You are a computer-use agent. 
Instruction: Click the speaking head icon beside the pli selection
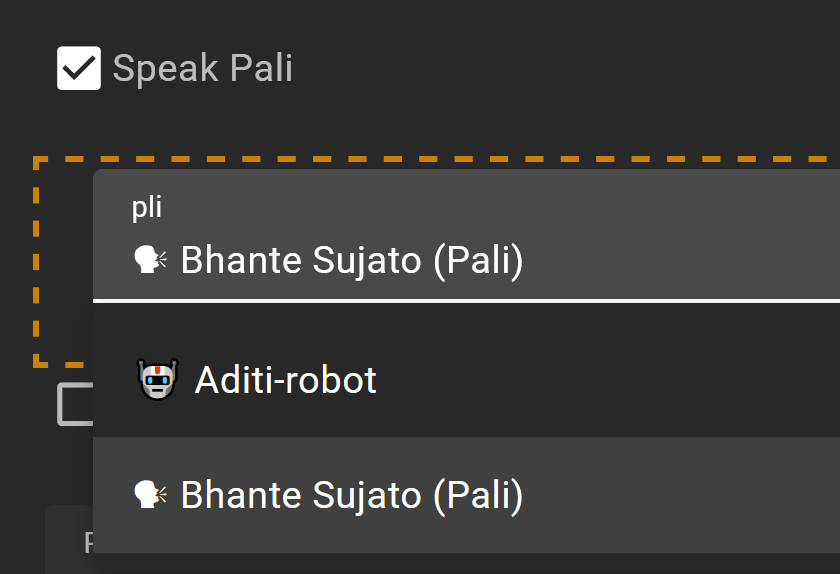click(150, 260)
